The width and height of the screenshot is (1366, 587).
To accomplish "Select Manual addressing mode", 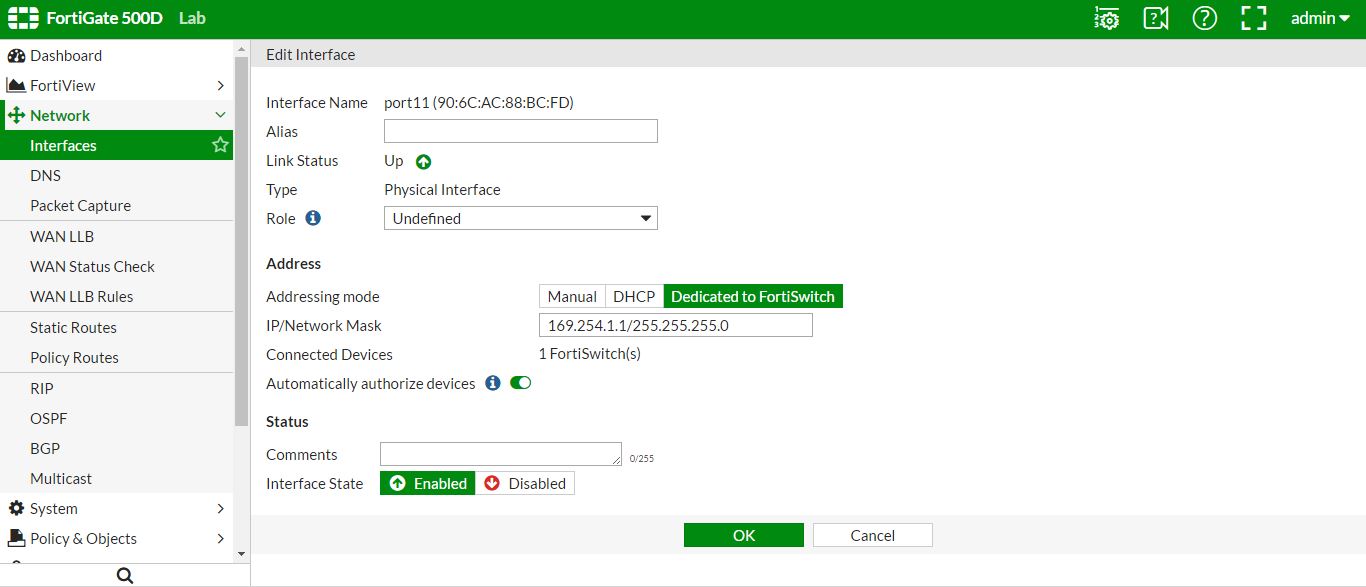I will (x=572, y=296).
